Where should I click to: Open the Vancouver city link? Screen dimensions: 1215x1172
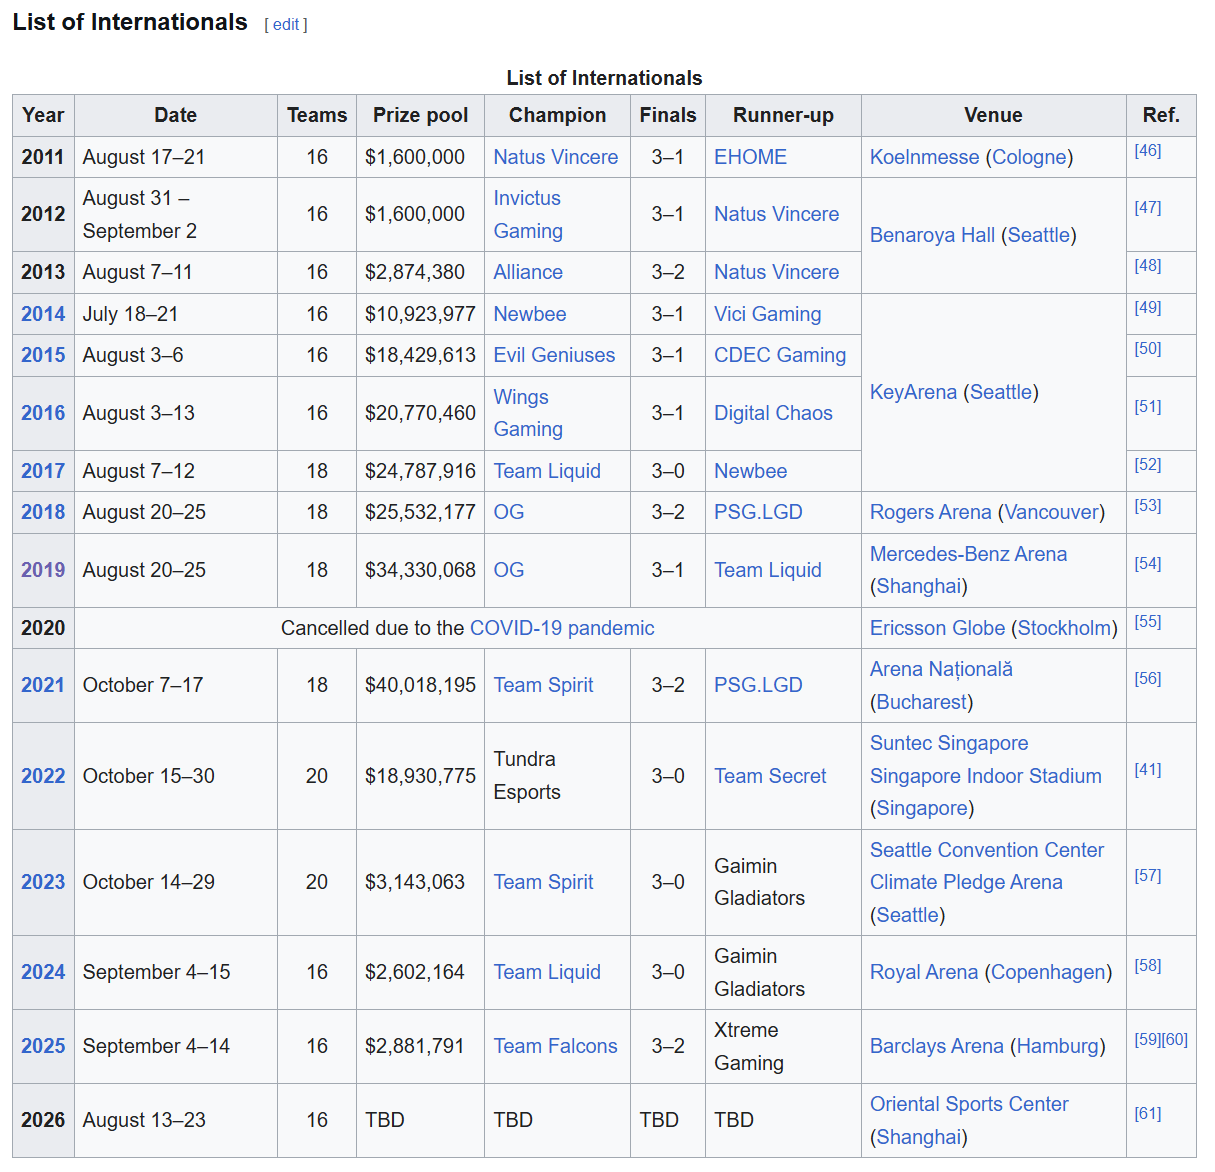pos(1051,512)
